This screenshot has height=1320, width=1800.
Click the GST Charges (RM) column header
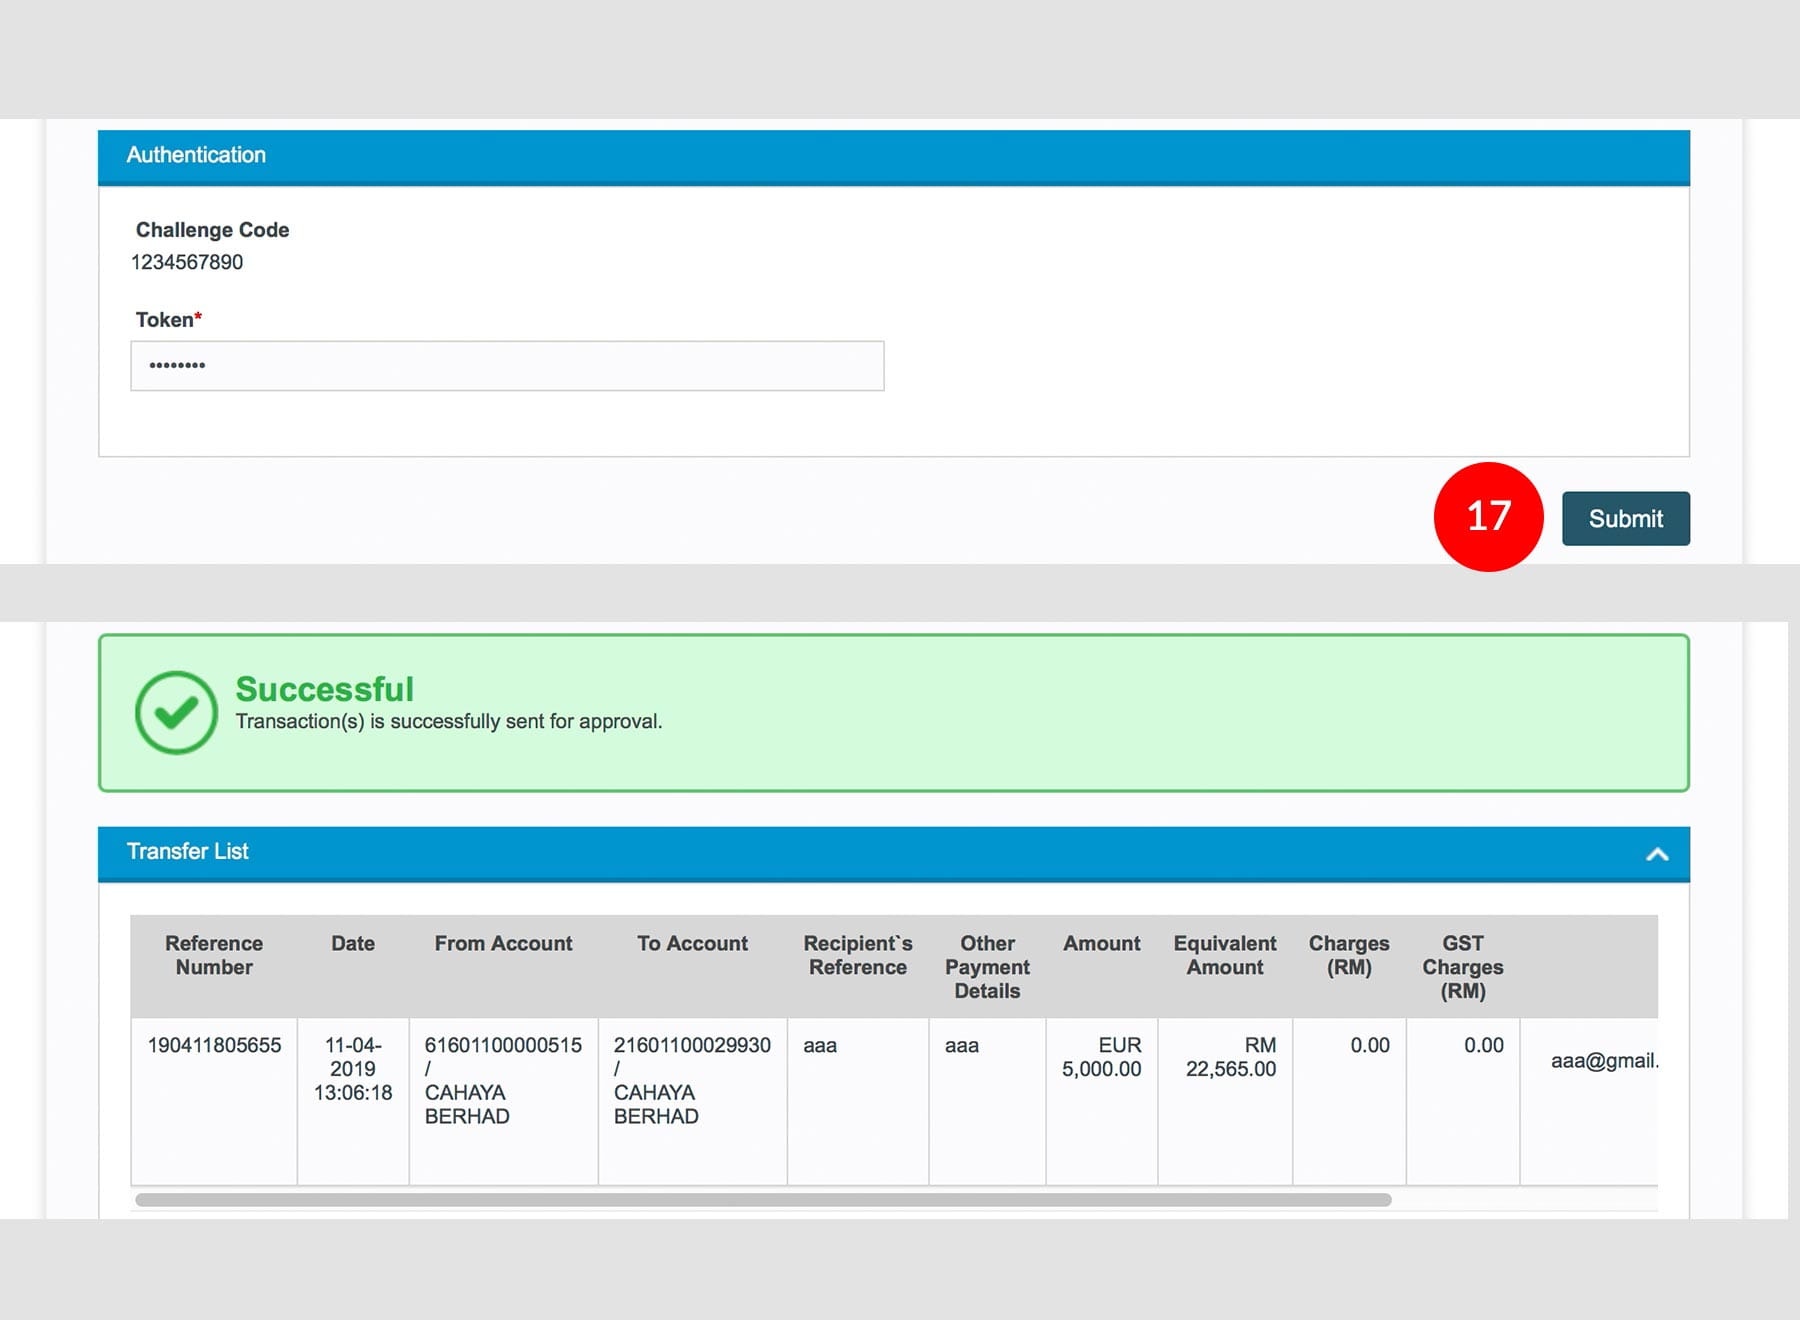[x=1462, y=967]
